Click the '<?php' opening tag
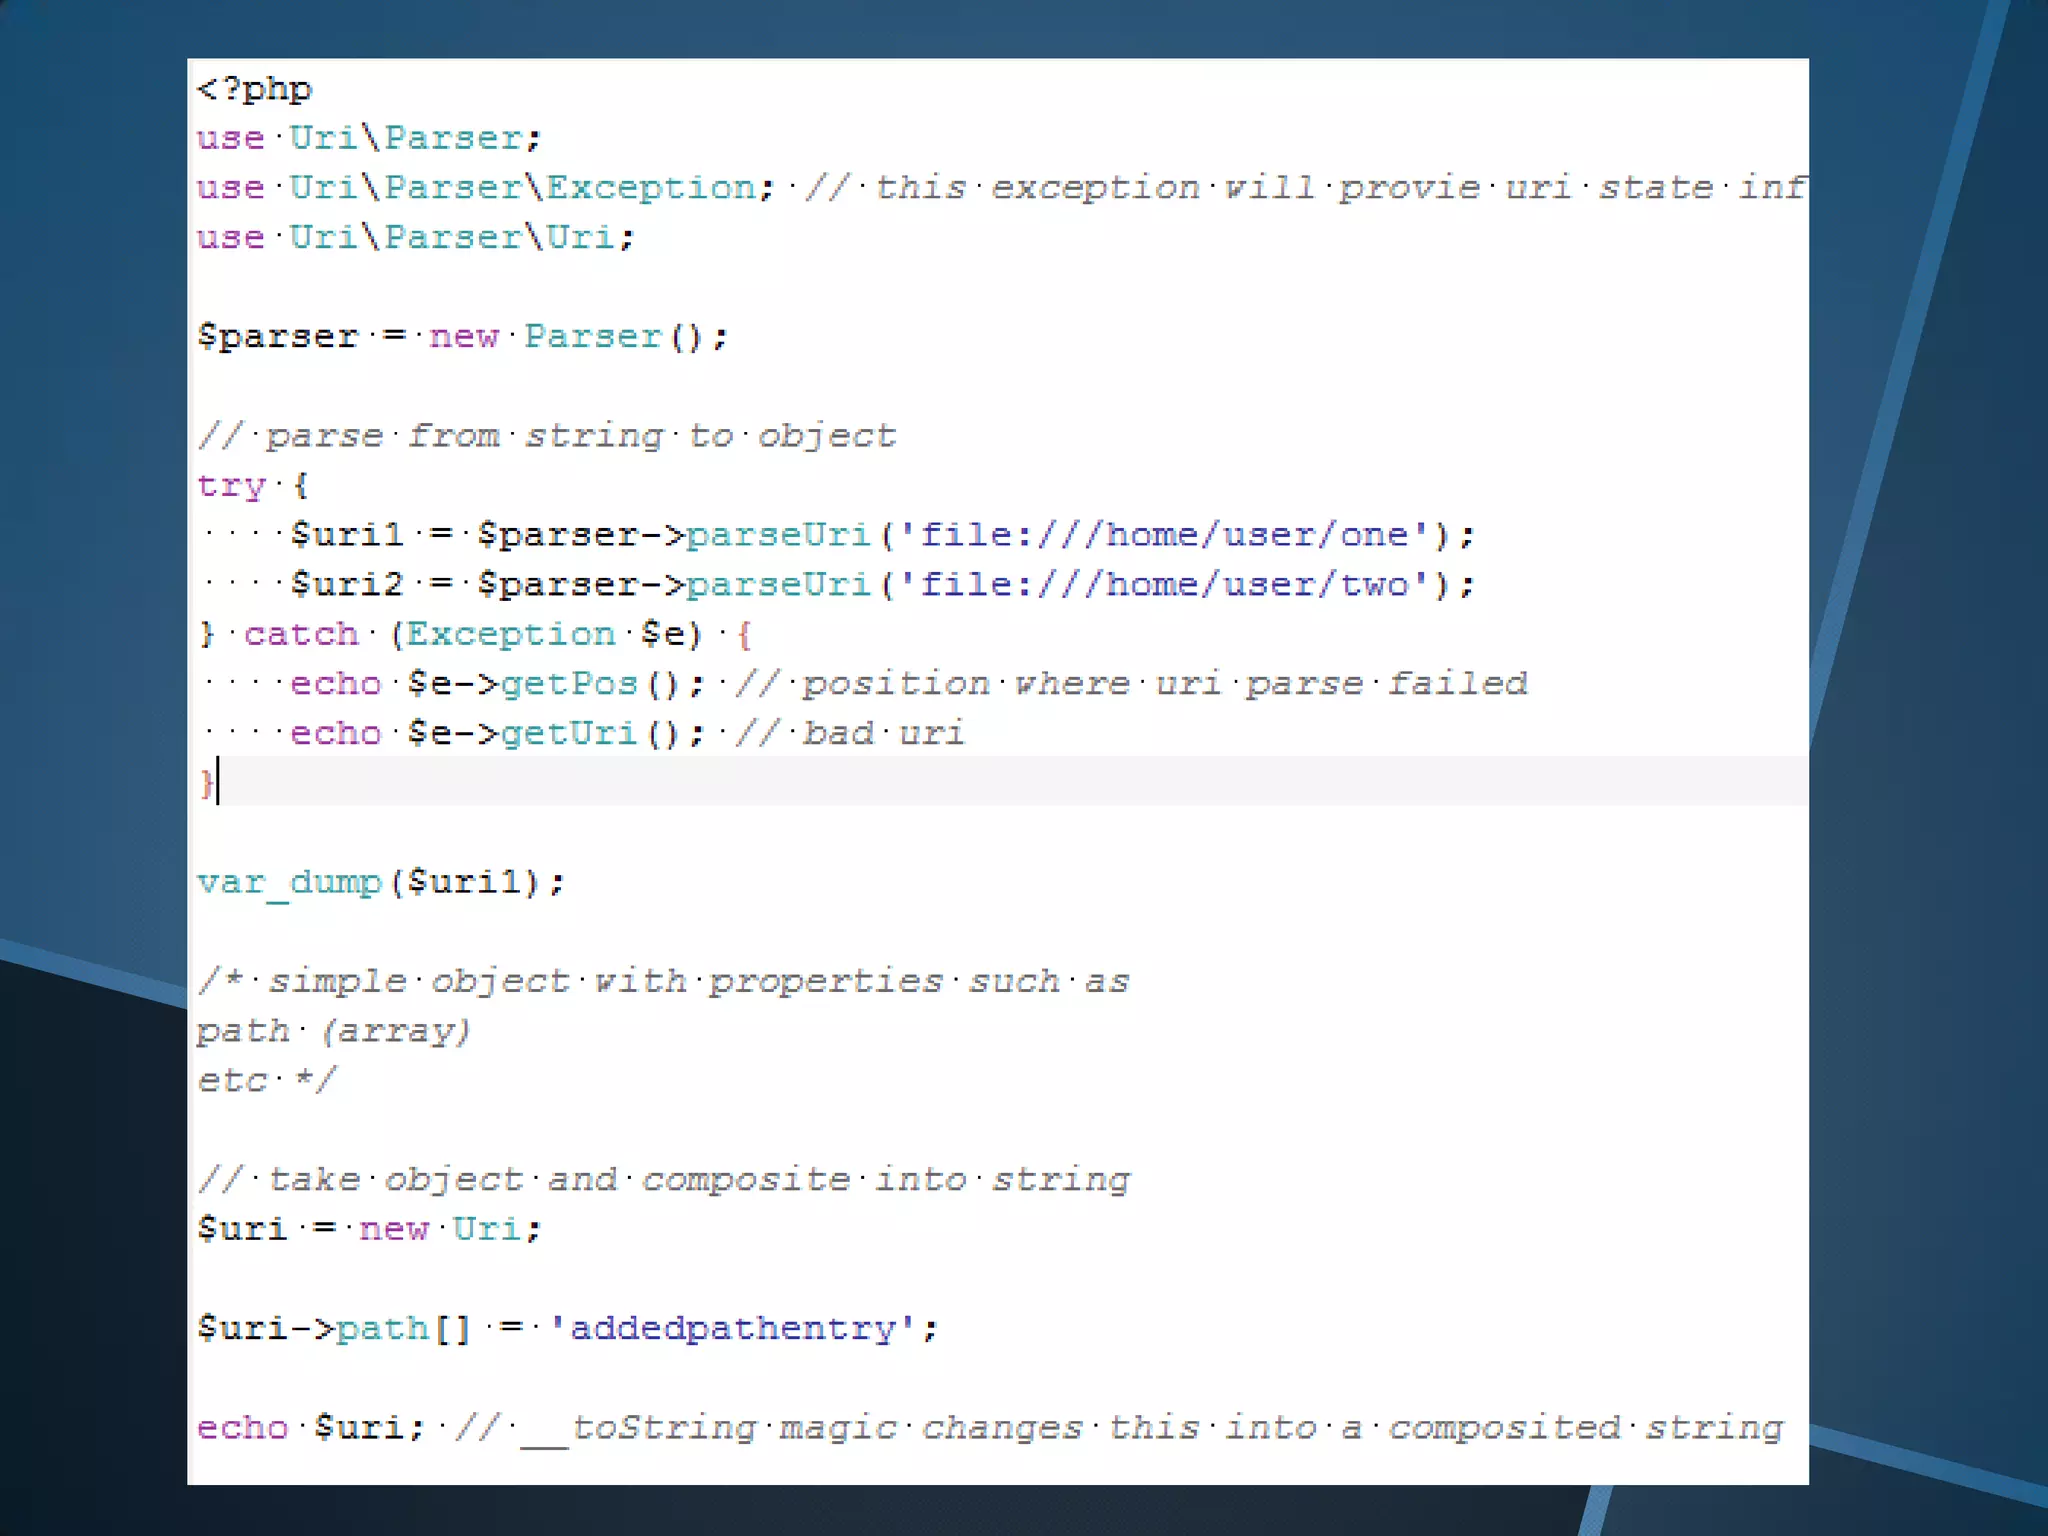2048x1536 pixels. click(x=255, y=90)
